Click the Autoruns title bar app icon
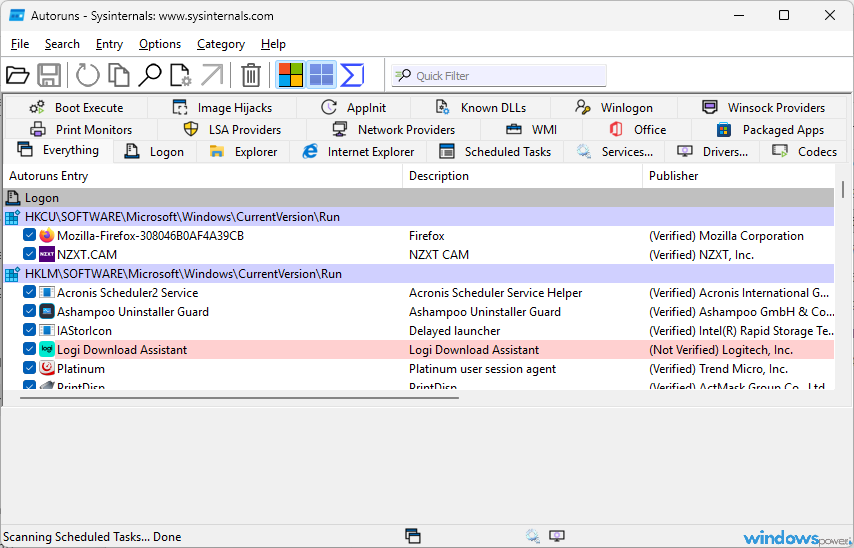 click(17, 16)
